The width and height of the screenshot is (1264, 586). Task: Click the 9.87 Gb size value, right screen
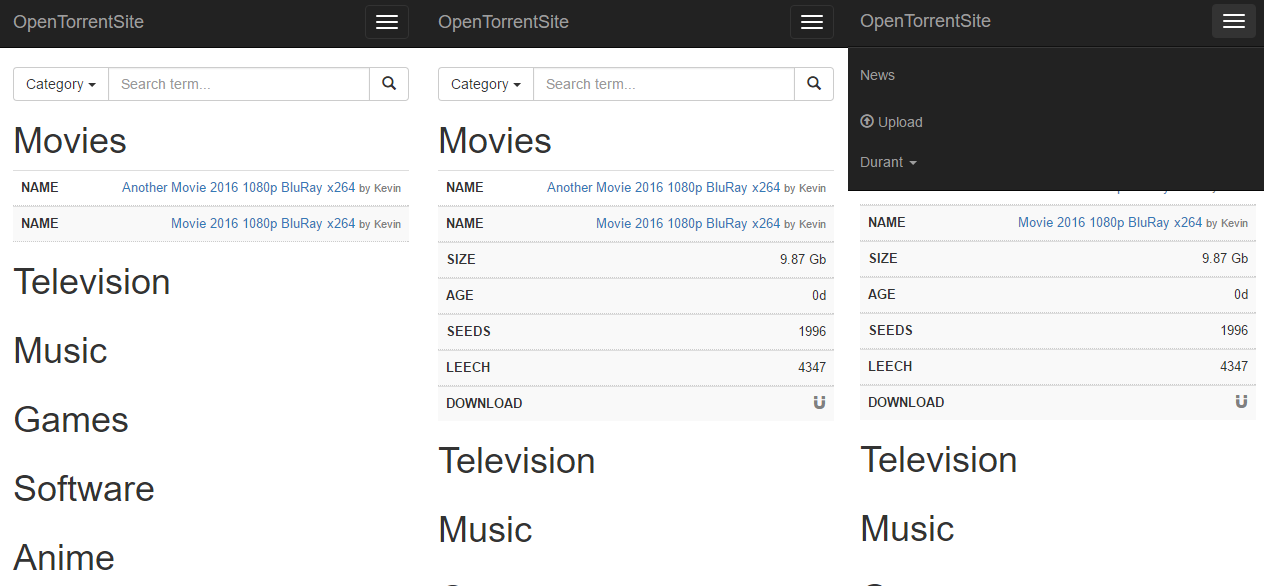click(1225, 258)
